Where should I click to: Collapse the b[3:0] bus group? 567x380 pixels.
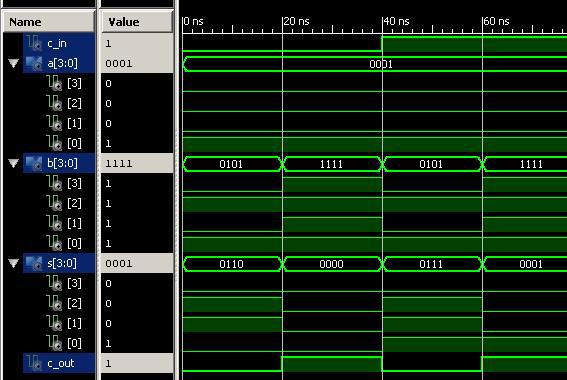pyautogui.click(x=13, y=163)
